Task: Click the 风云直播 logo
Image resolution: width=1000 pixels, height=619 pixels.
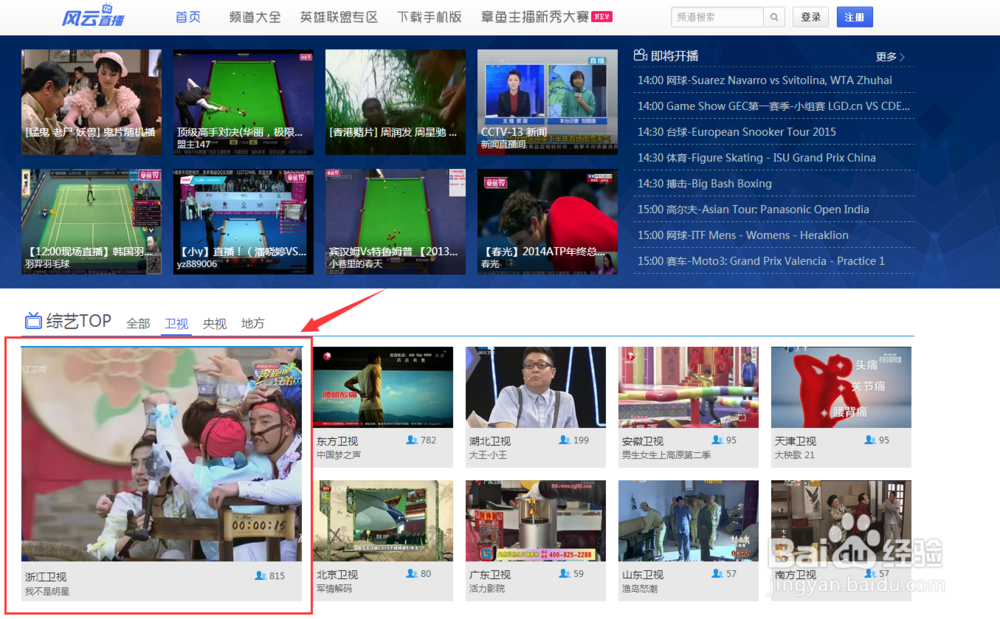Action: (x=93, y=15)
